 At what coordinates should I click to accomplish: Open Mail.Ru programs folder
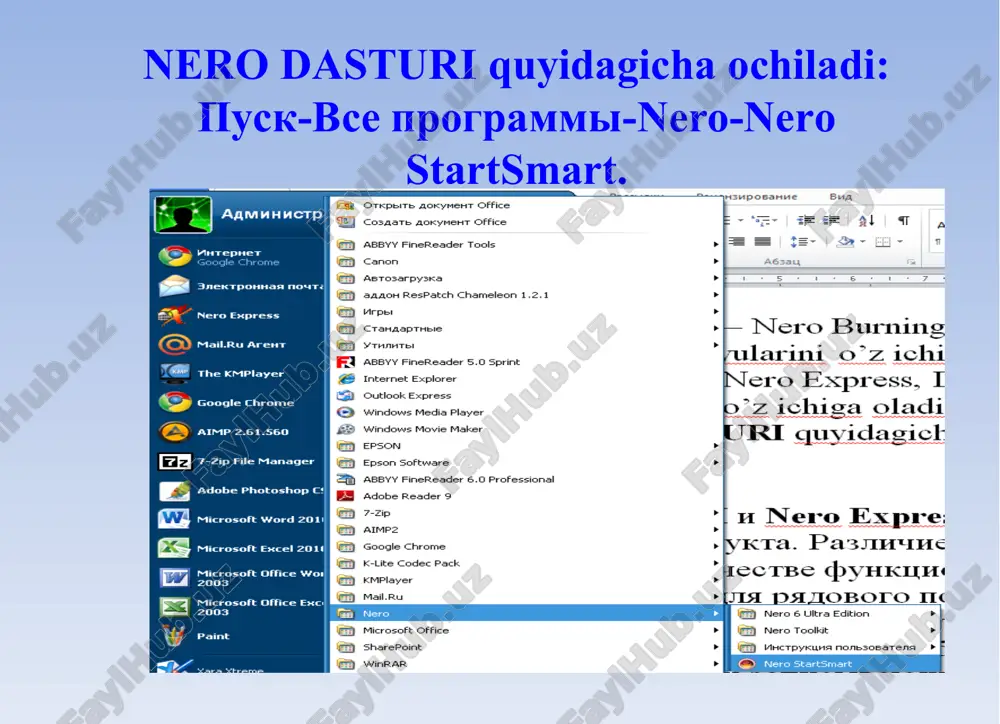[524, 596]
